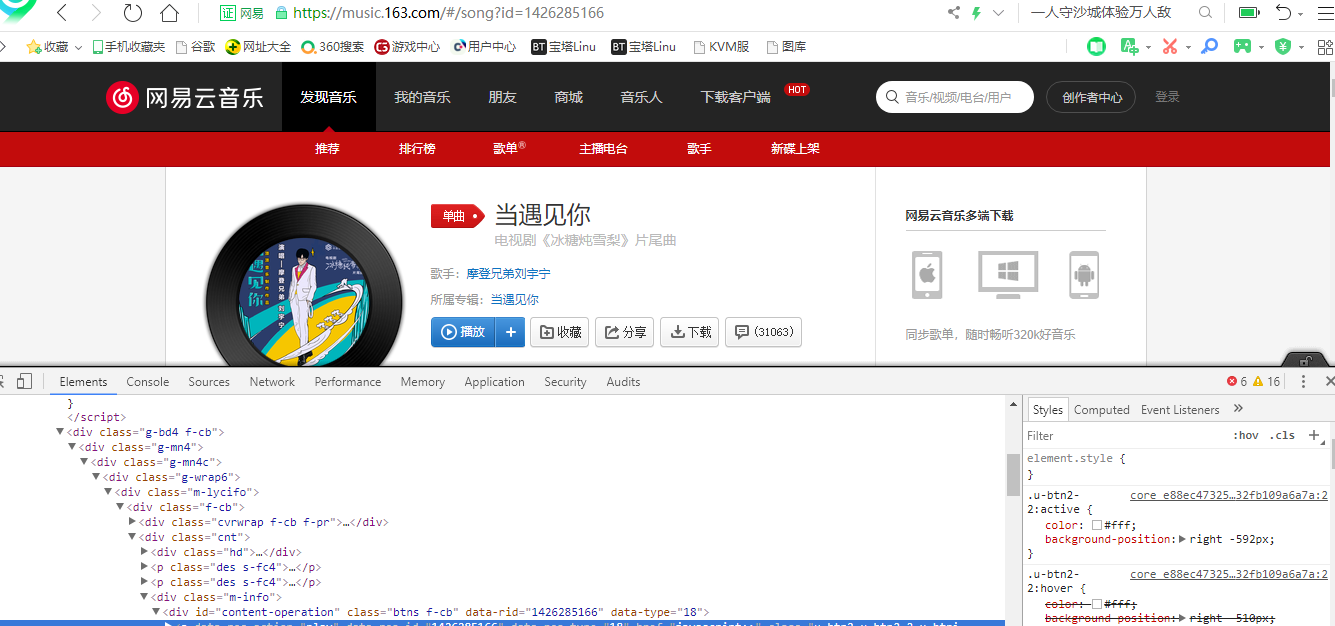Open 我的音乐 in the top navigation
This screenshot has width=1335, height=626.
coord(422,97)
